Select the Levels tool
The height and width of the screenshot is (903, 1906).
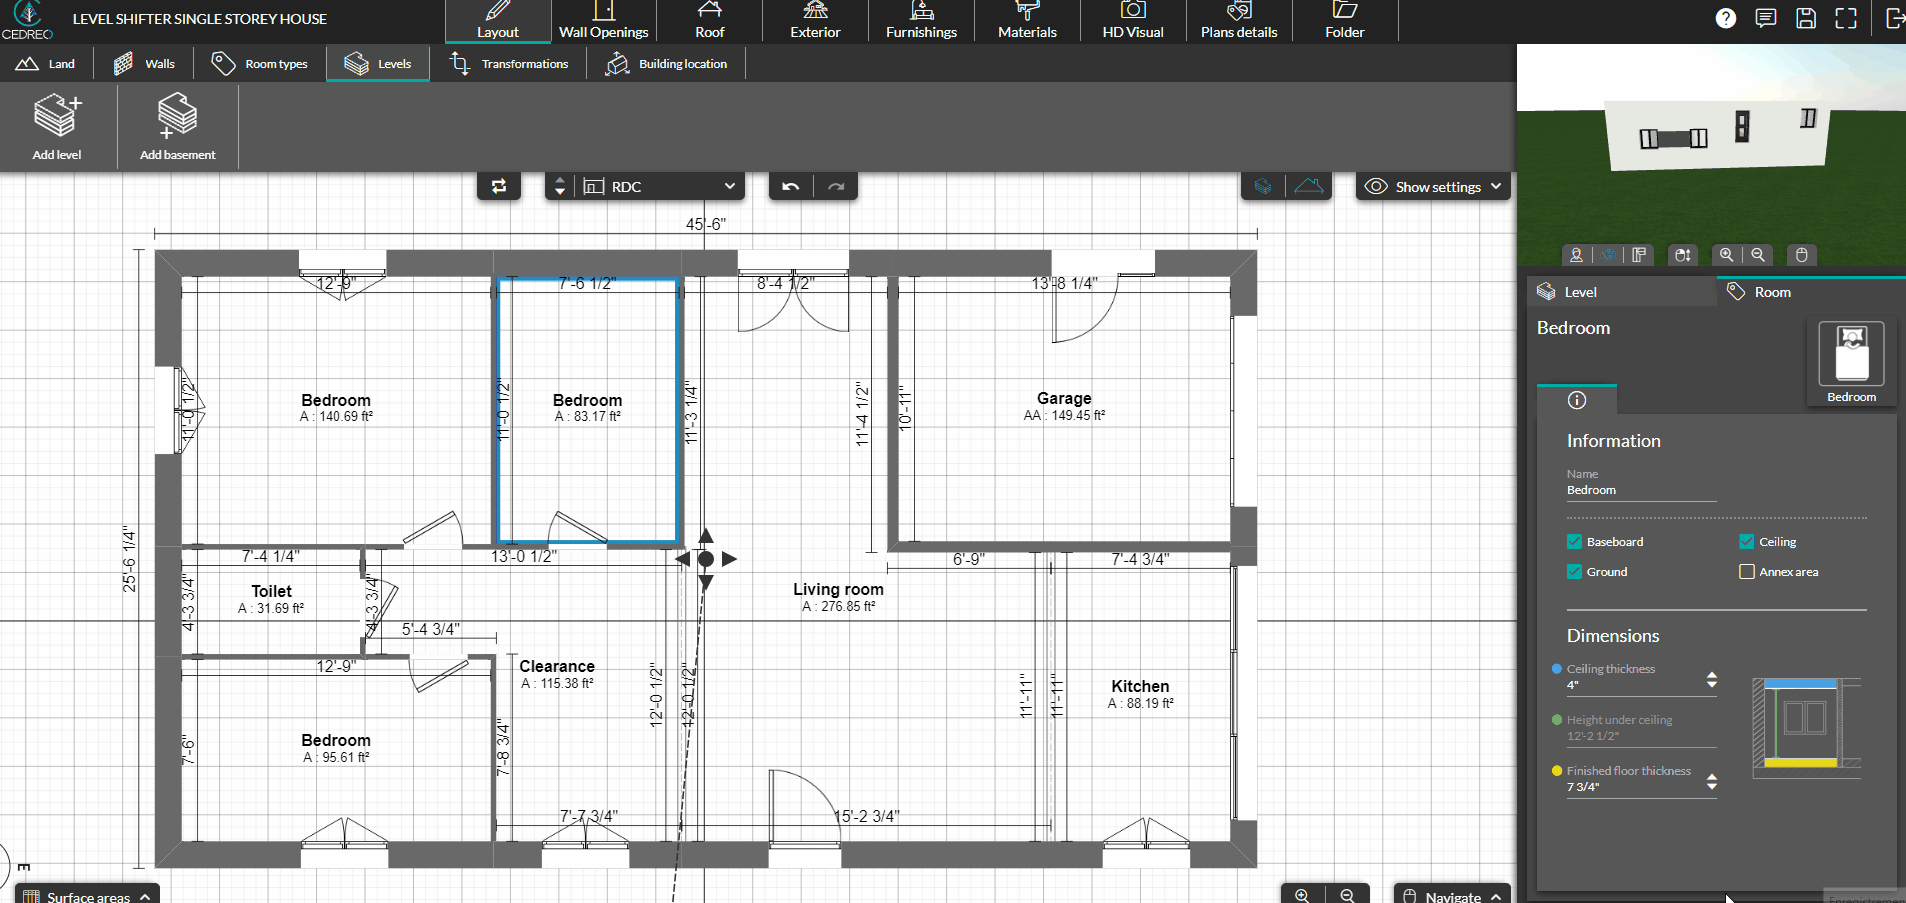point(378,63)
